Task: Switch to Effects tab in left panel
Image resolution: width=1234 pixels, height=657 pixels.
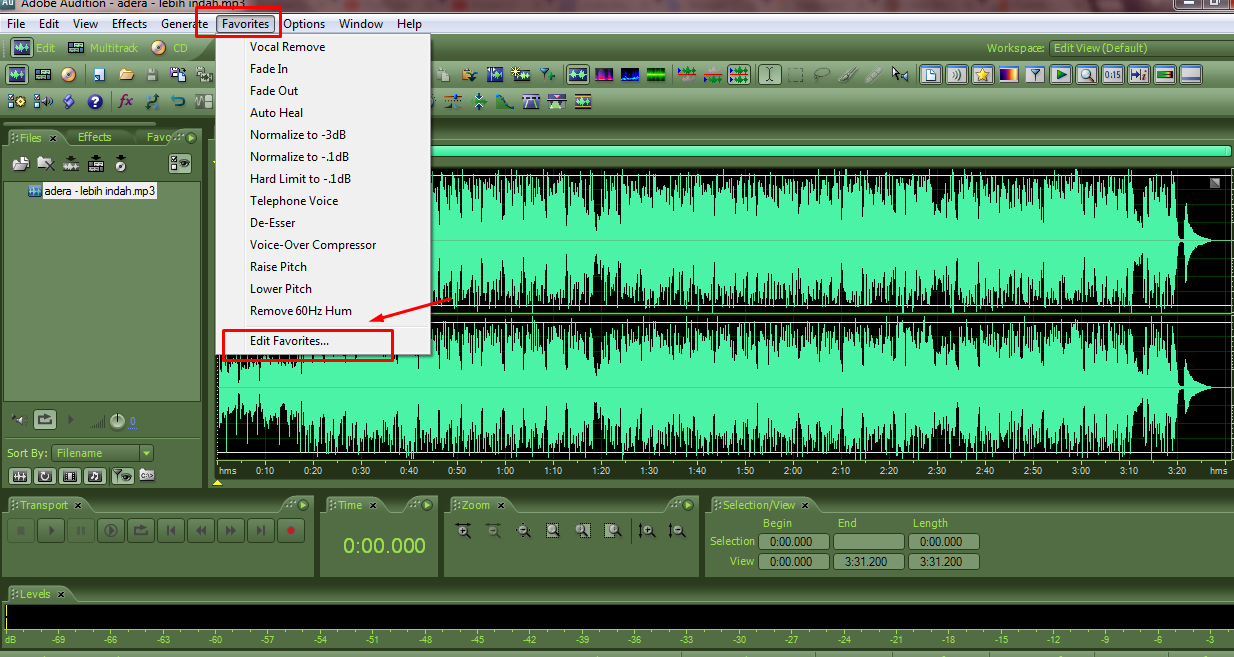Action: point(95,137)
